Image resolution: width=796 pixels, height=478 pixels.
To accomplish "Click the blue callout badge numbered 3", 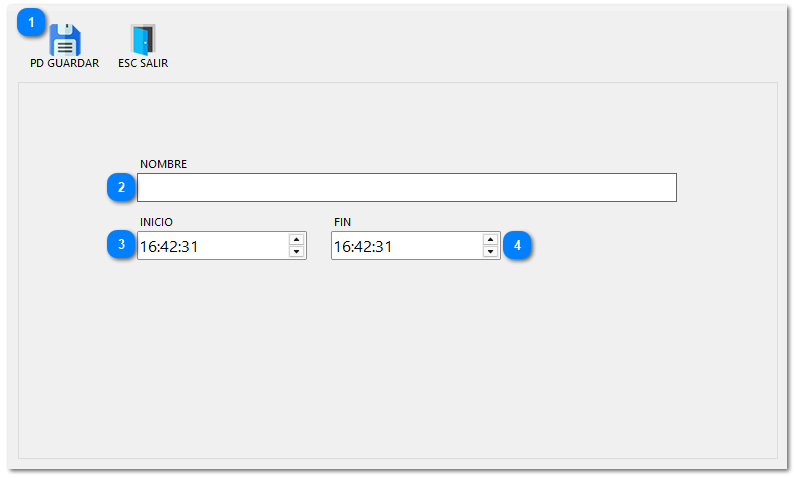I will coord(121,245).
